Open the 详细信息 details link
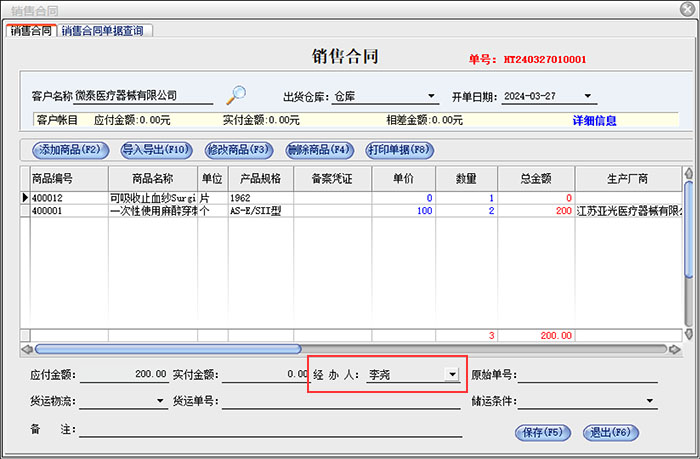 (594, 121)
